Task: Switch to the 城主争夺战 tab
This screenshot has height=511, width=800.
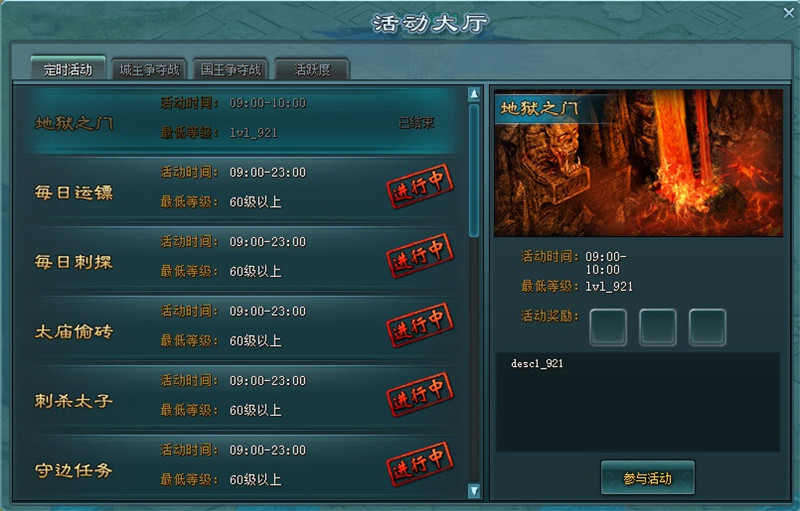Action: click(x=149, y=69)
